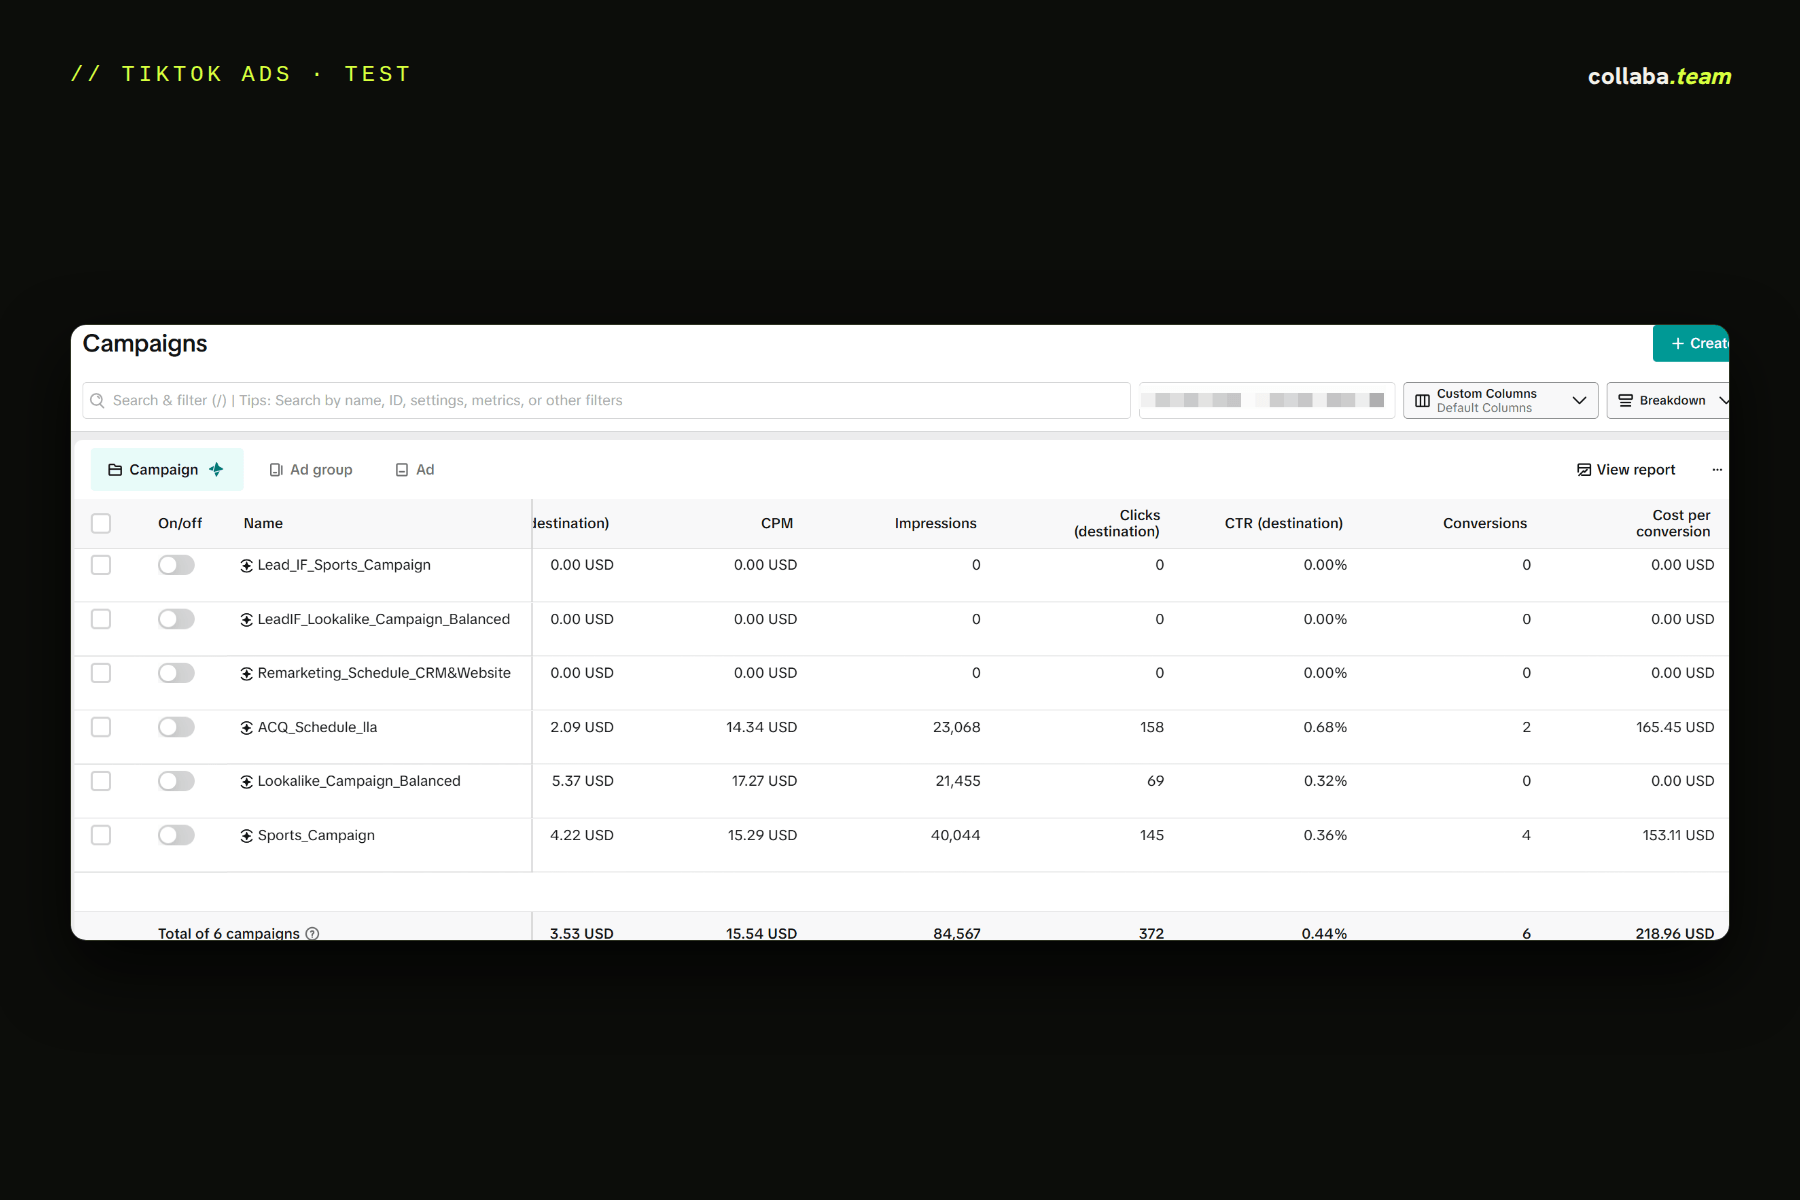Open the blurred date range picker
This screenshot has width=1800, height=1200.
click(1267, 401)
